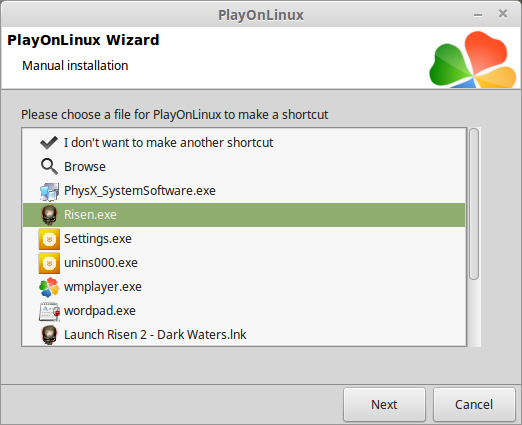The height and width of the screenshot is (425, 522).
Task: Click the magnifying glass Browse icon
Action: [x=49, y=166]
